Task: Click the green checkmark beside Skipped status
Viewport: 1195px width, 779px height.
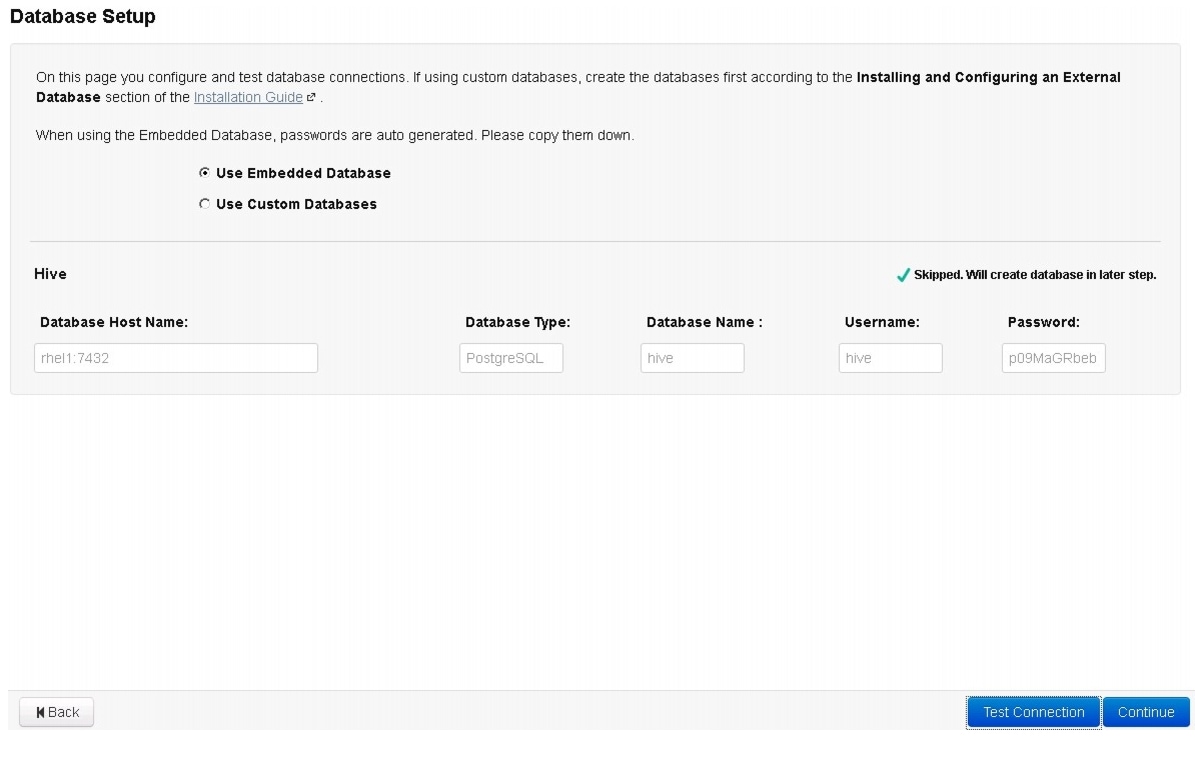Action: tap(903, 275)
